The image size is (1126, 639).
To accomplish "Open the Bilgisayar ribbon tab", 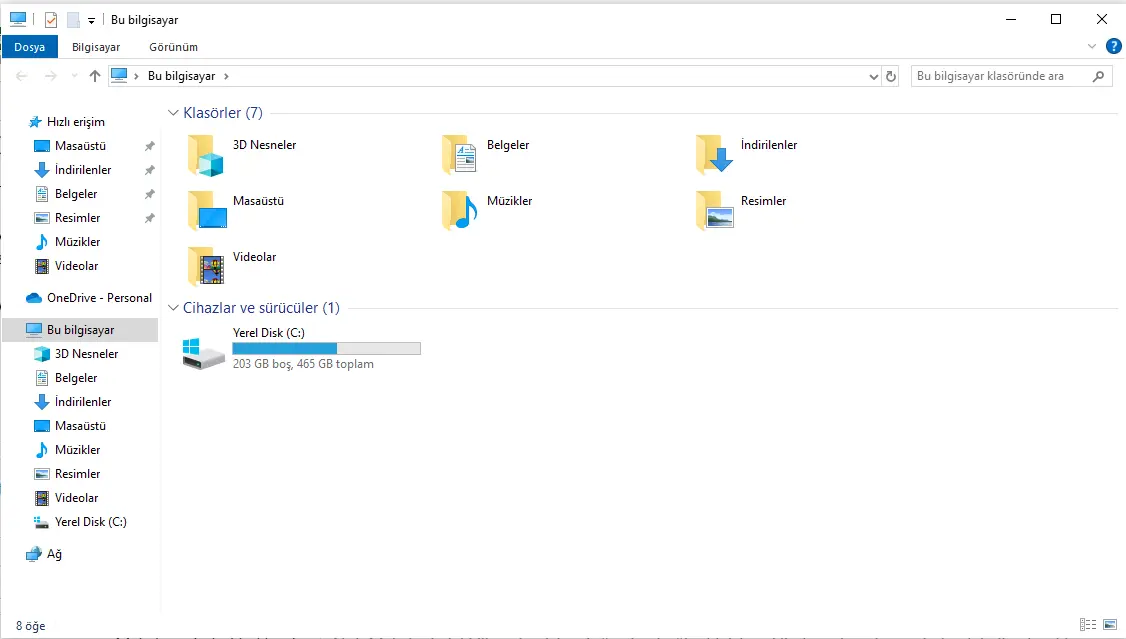I will pos(96,47).
